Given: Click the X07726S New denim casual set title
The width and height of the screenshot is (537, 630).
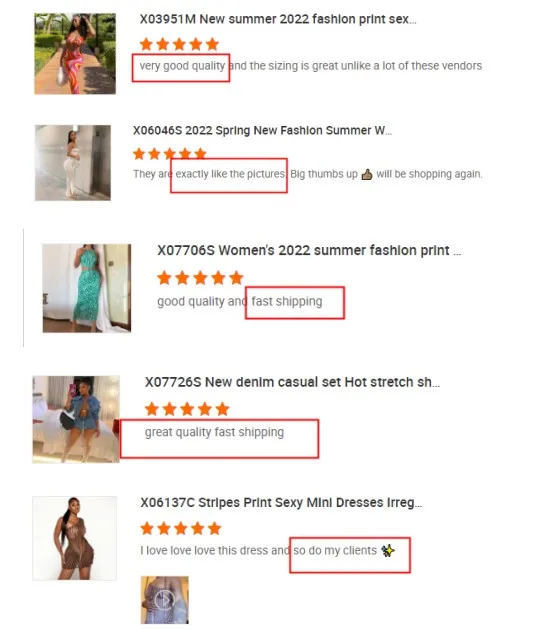Looking at the screenshot, I should point(292,382).
